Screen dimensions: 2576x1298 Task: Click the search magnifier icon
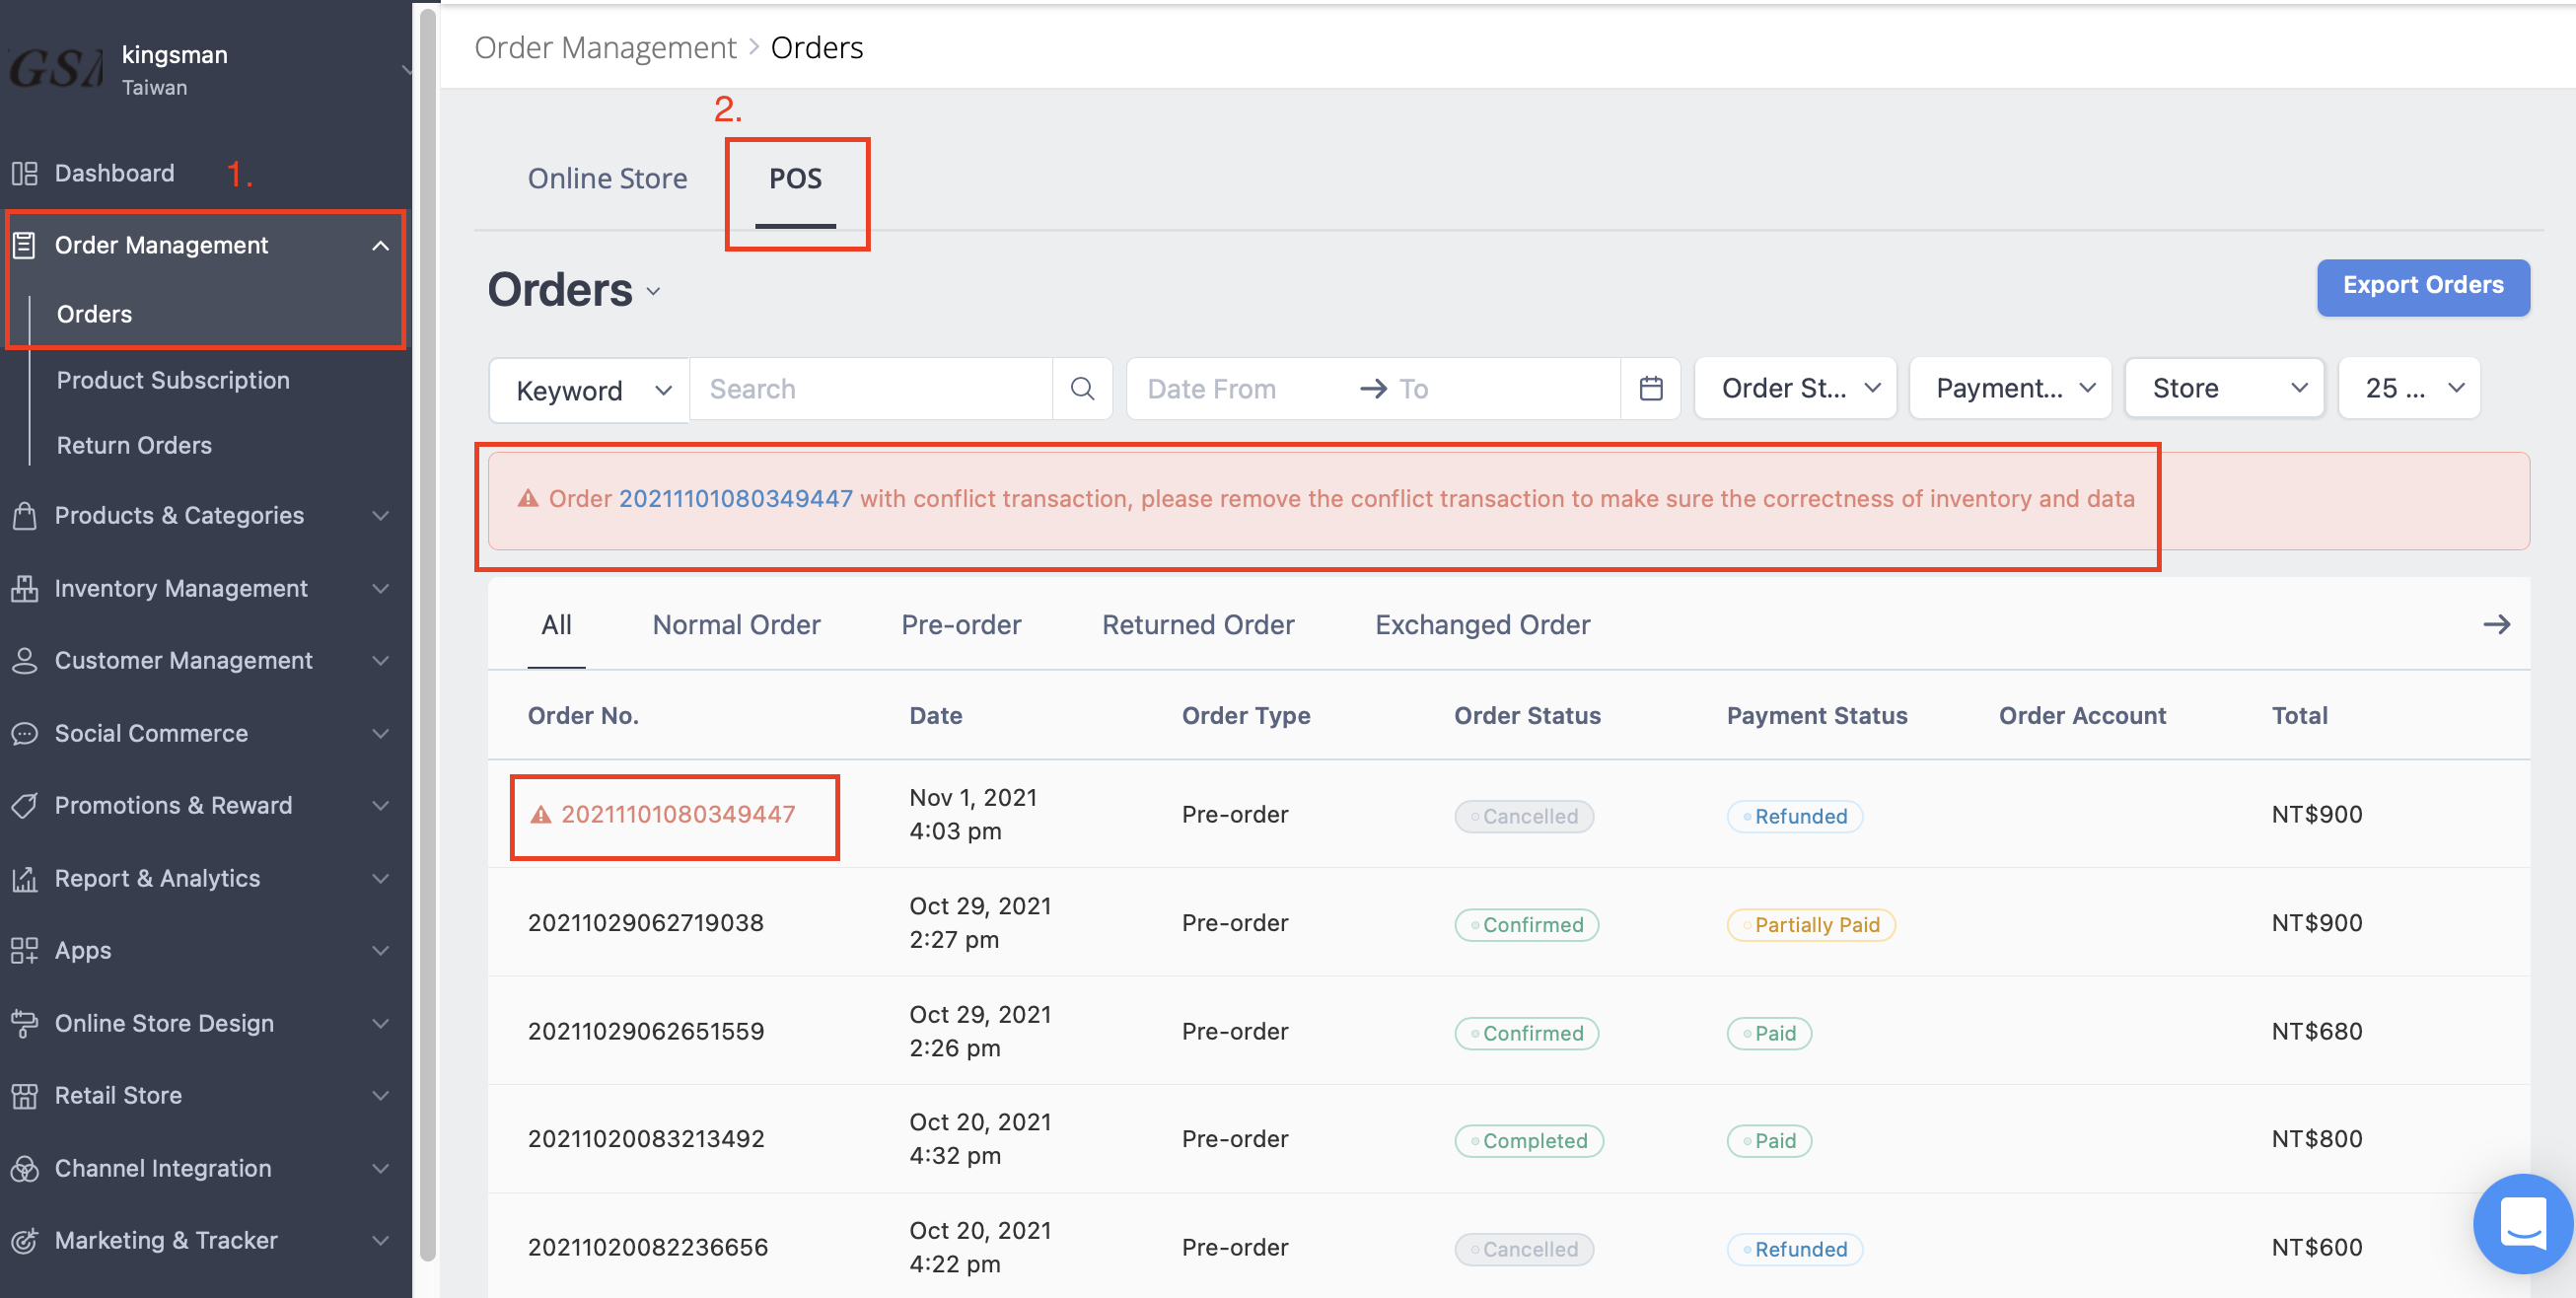click(1082, 388)
